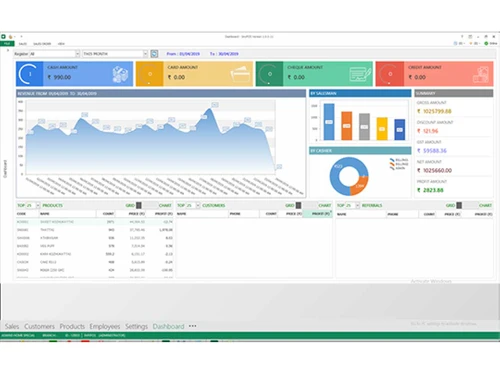Go to Employees in bottom navigation
Image resolution: width=500 pixels, height=375 pixels.
click(x=105, y=326)
